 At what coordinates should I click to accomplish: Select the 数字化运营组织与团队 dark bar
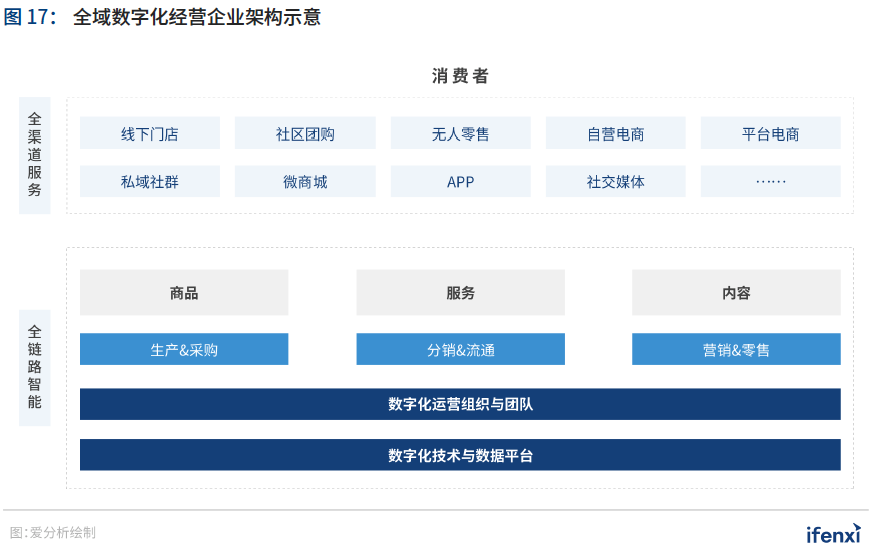460,404
